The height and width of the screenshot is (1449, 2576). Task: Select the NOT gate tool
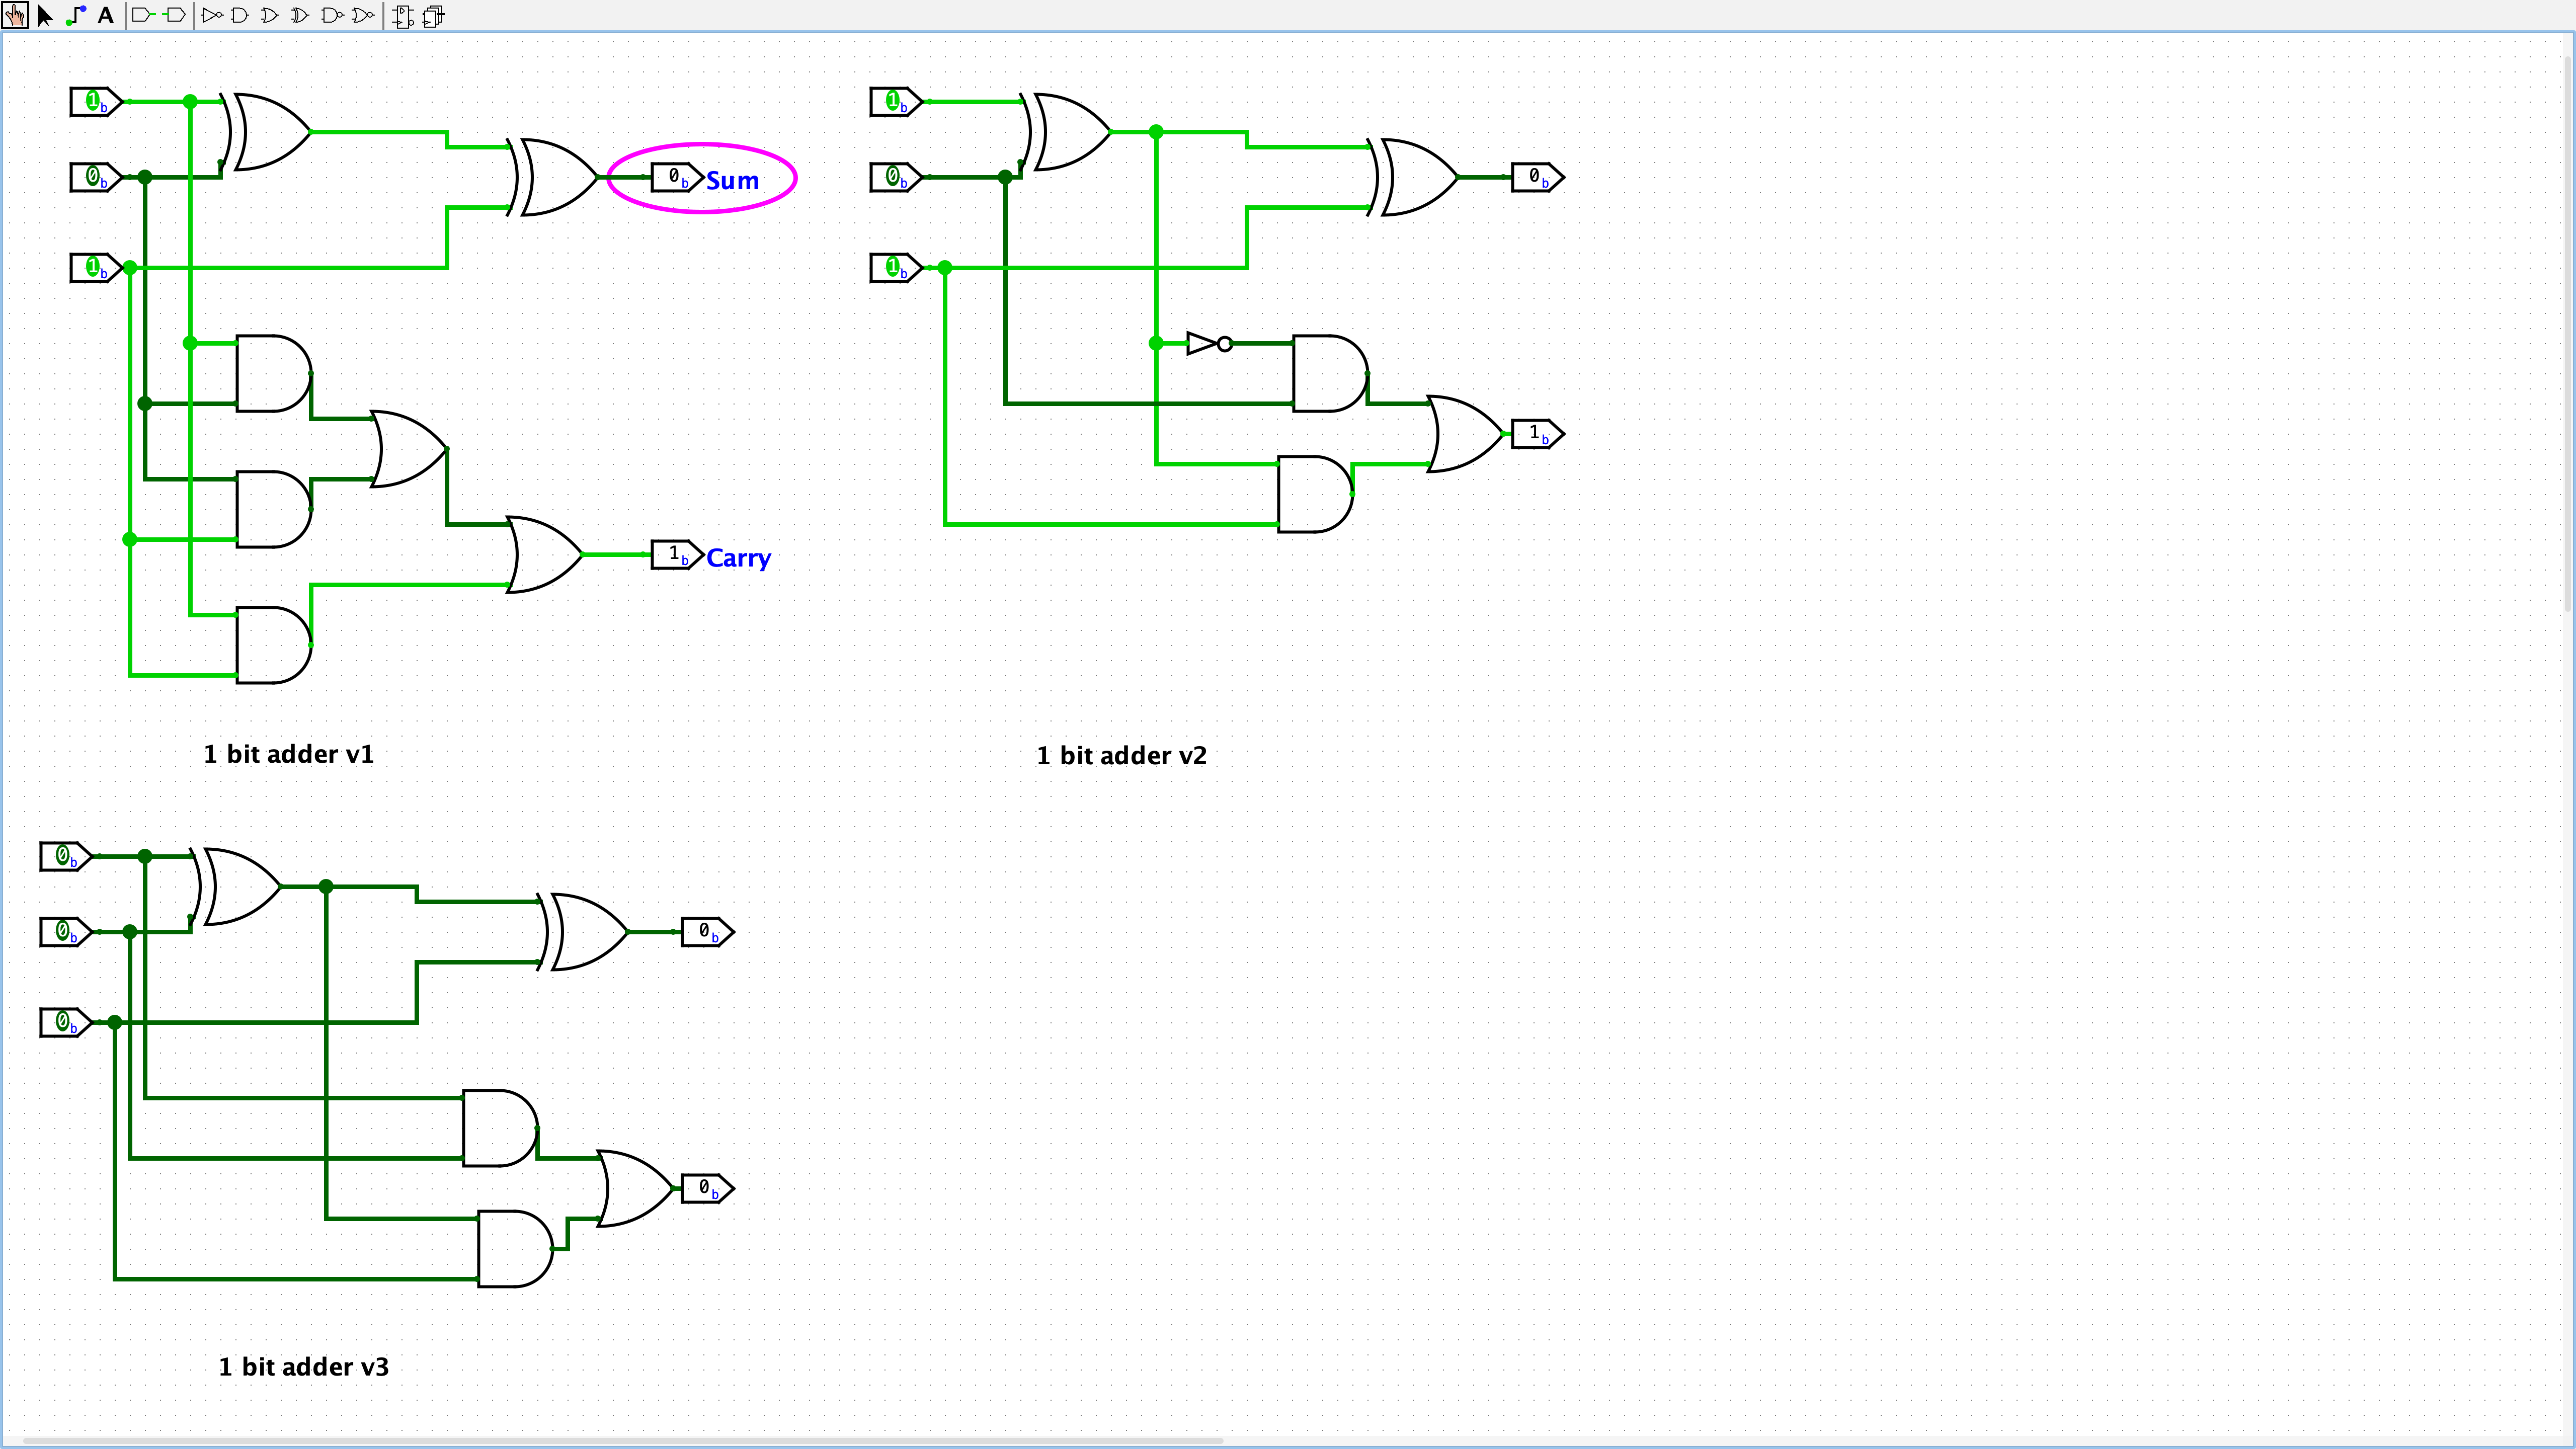211,16
